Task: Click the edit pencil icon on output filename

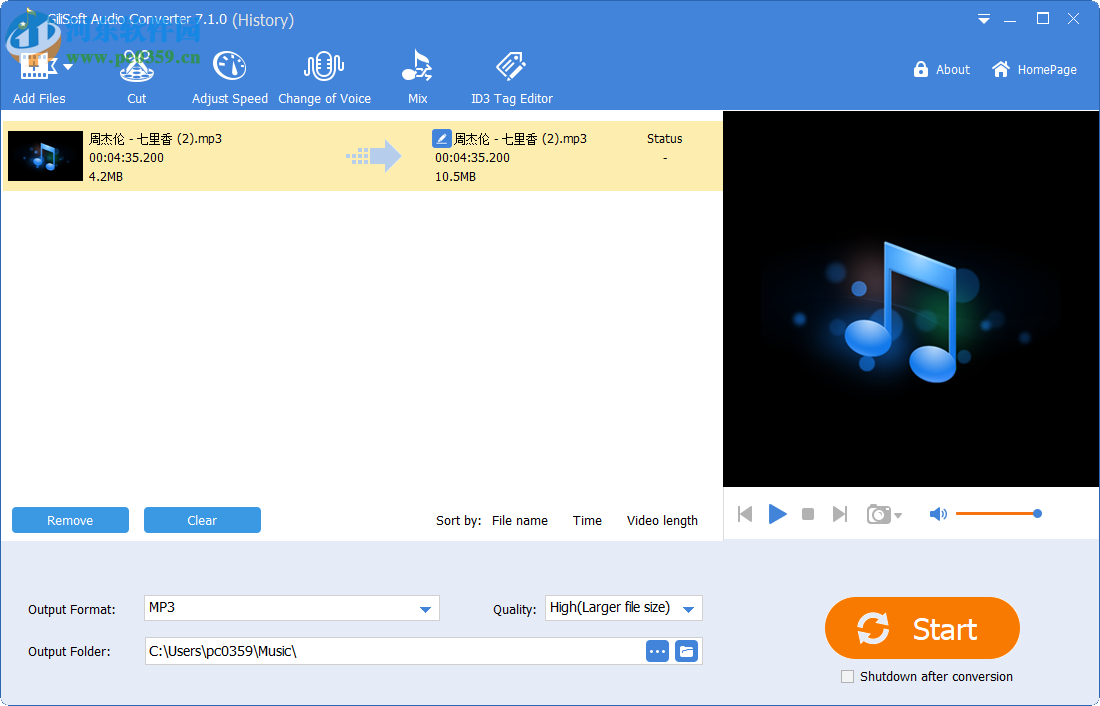Action: click(441, 138)
